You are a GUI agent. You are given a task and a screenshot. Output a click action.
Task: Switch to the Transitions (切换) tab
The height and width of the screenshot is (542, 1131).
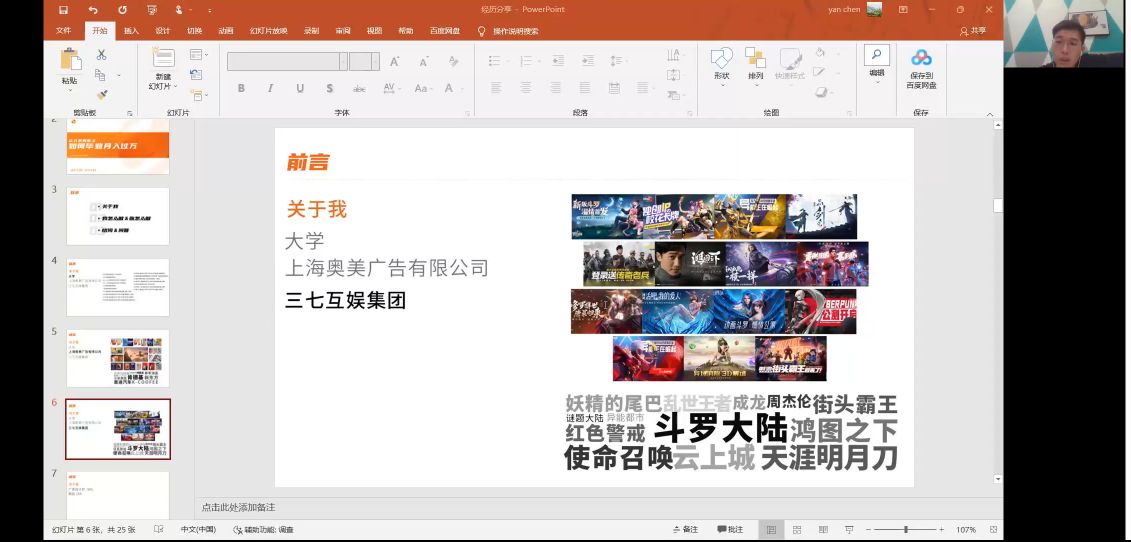tap(195, 31)
